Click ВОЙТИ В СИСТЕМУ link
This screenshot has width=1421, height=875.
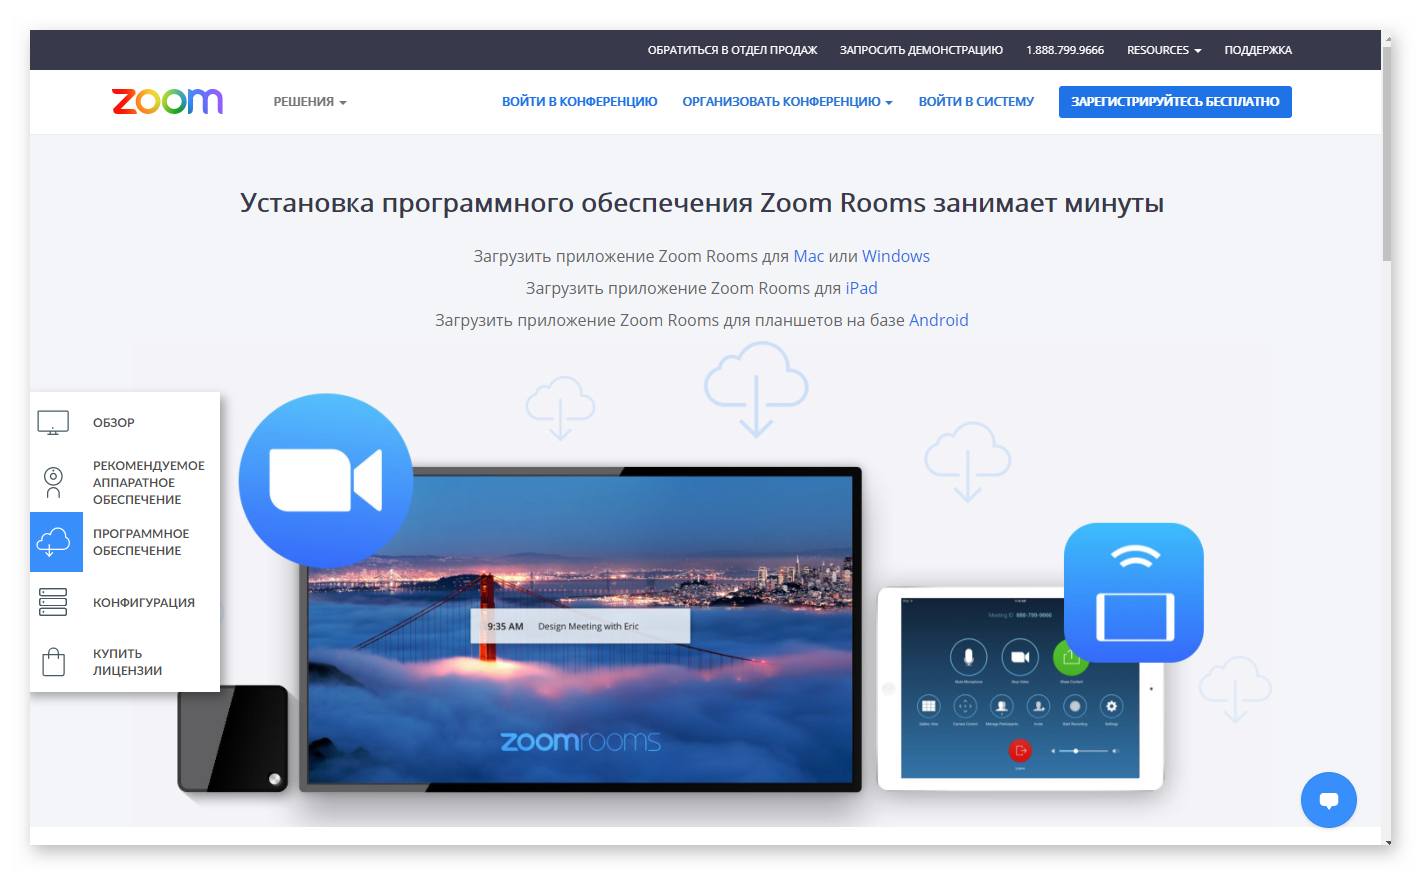(976, 102)
